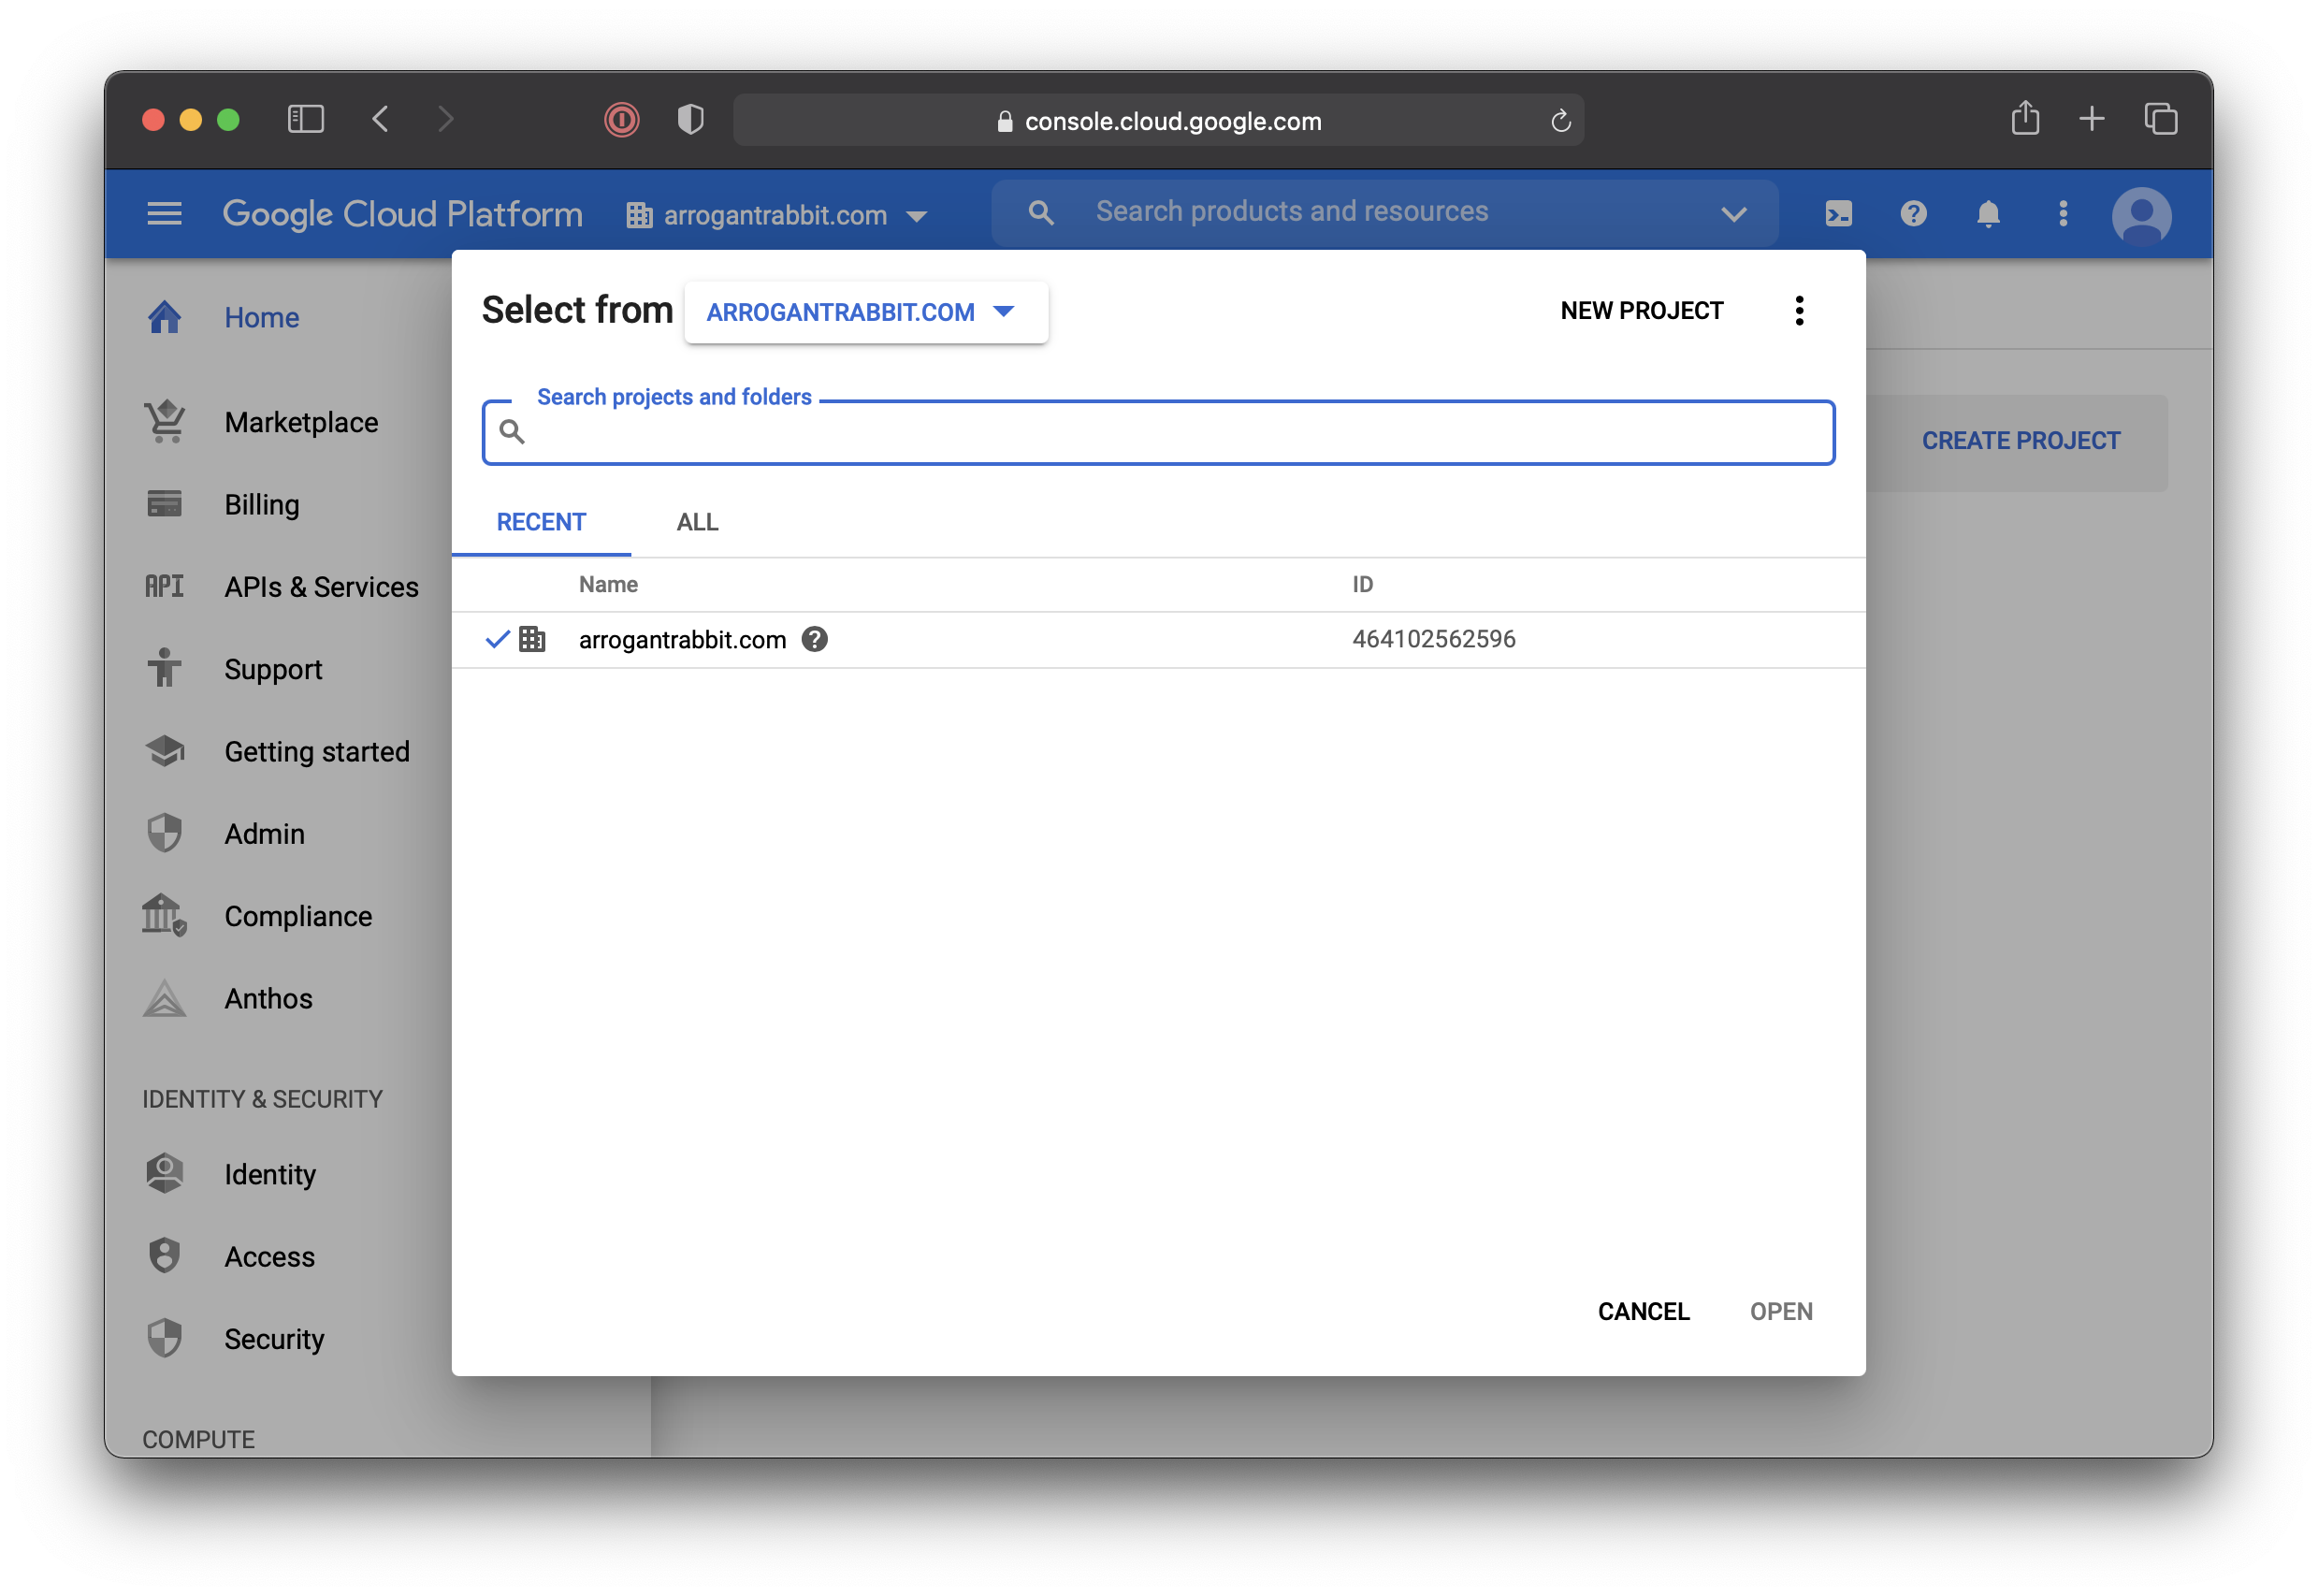Image resolution: width=2318 pixels, height=1596 pixels.
Task: Switch to the ALL projects tab
Action: (x=696, y=521)
